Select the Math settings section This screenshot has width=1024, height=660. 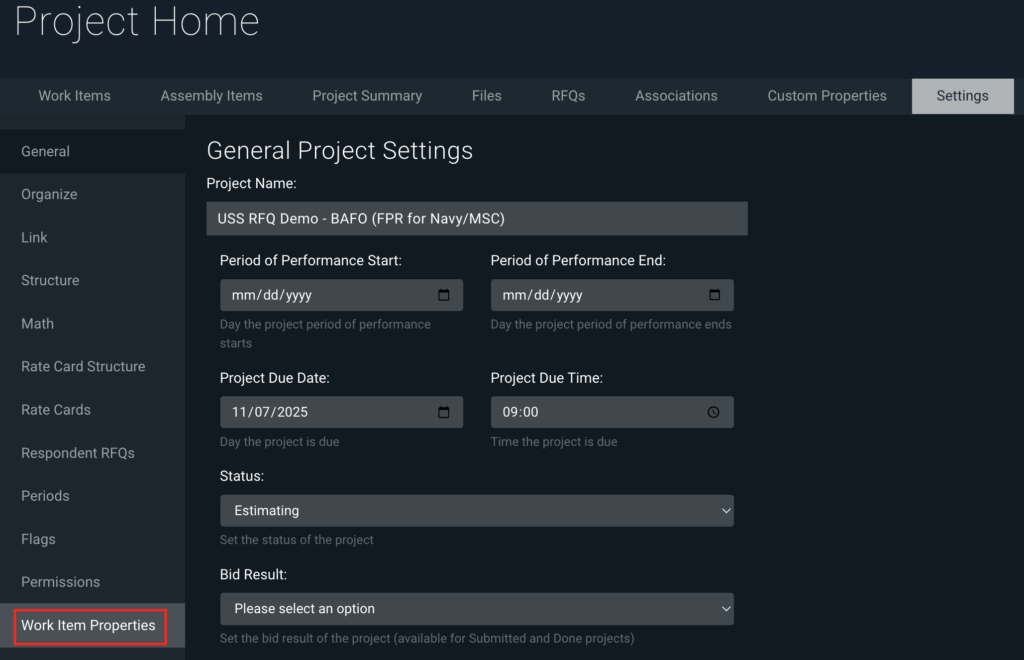click(x=38, y=324)
